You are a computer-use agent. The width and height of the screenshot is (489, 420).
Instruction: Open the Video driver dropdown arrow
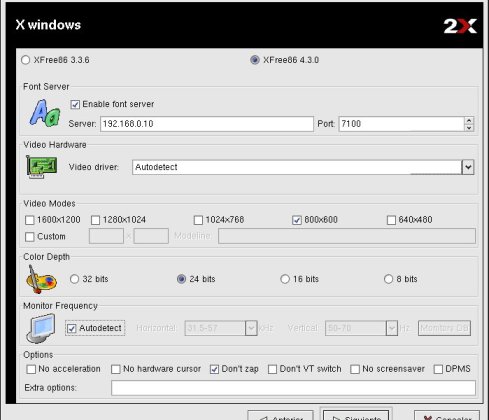468,167
